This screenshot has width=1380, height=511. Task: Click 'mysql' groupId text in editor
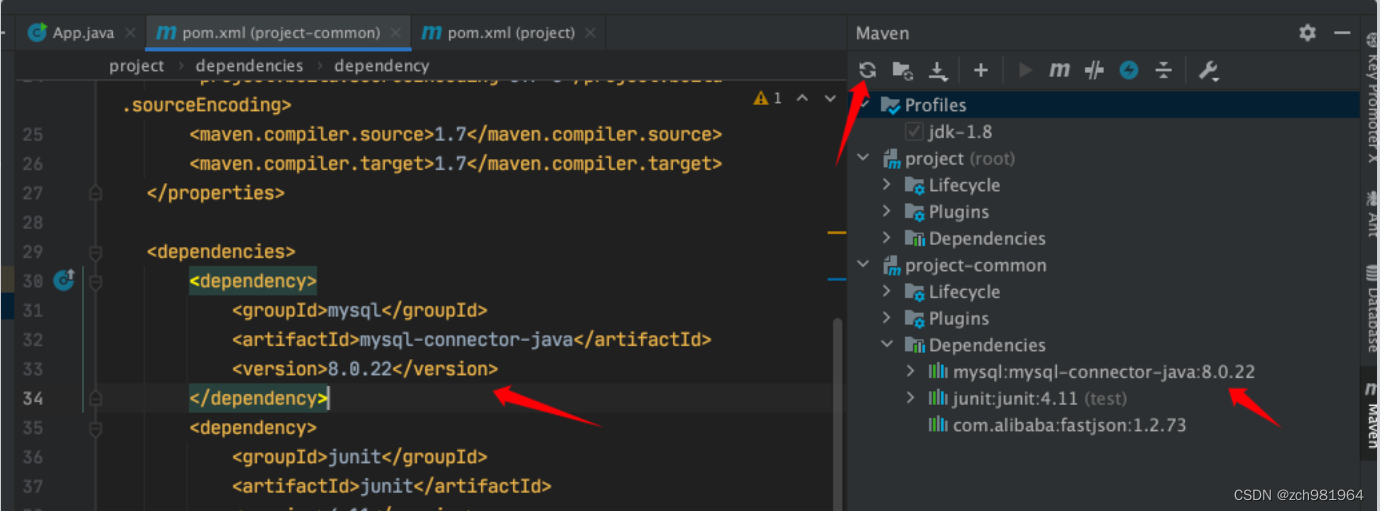click(x=354, y=311)
